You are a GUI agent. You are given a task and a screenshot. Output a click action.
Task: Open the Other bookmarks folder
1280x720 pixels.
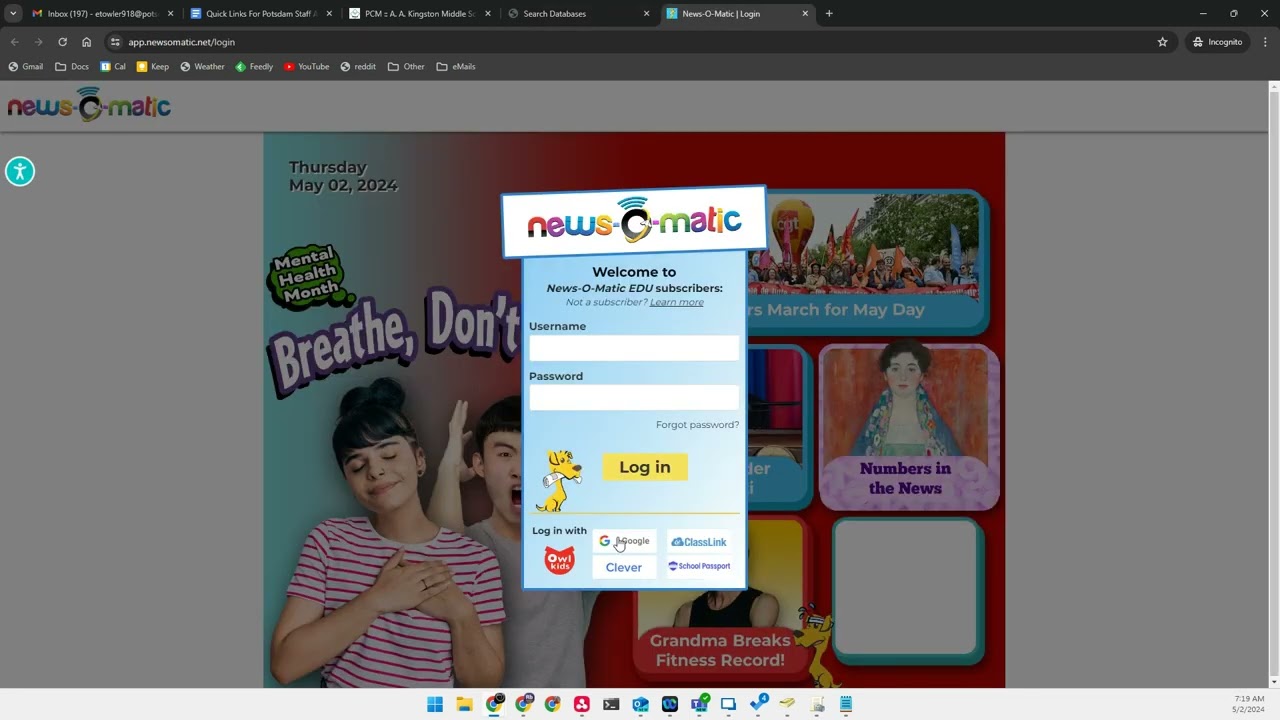(406, 67)
